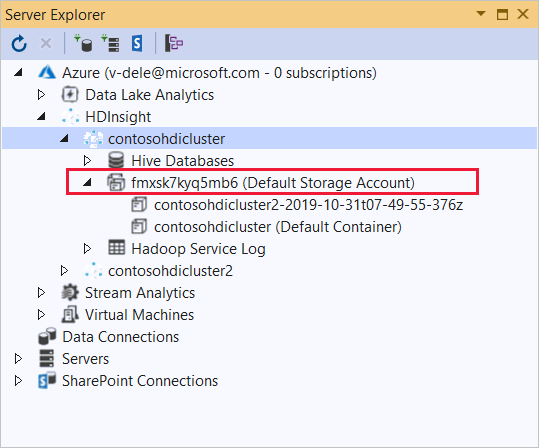Click the Stream Analytics gear icon
This screenshot has width=539, height=448.
tap(70, 293)
